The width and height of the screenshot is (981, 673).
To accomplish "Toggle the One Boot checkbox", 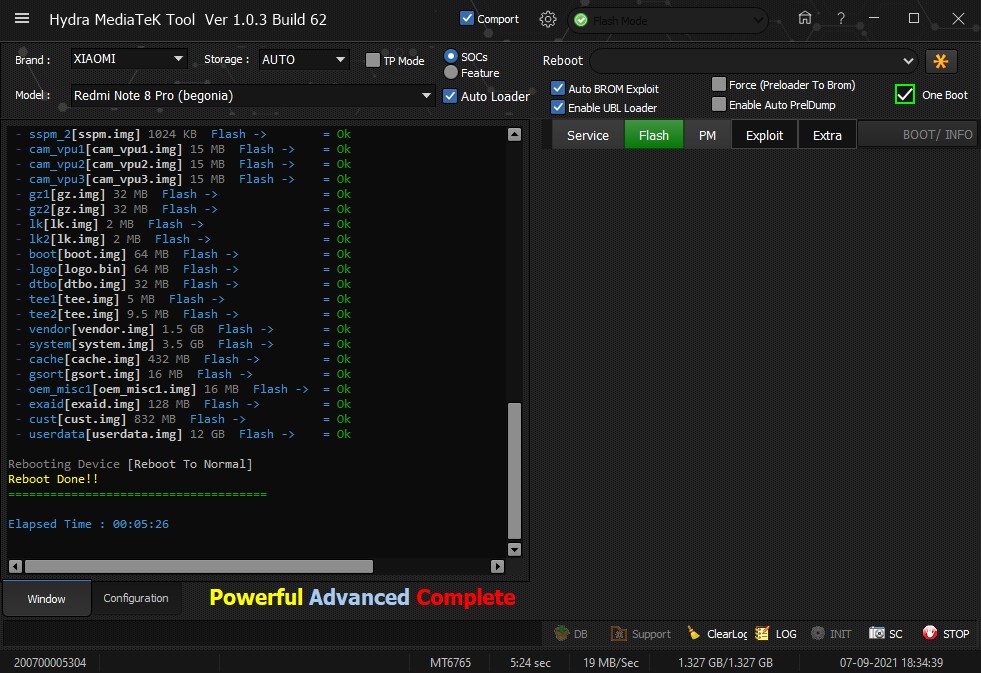I will point(905,94).
